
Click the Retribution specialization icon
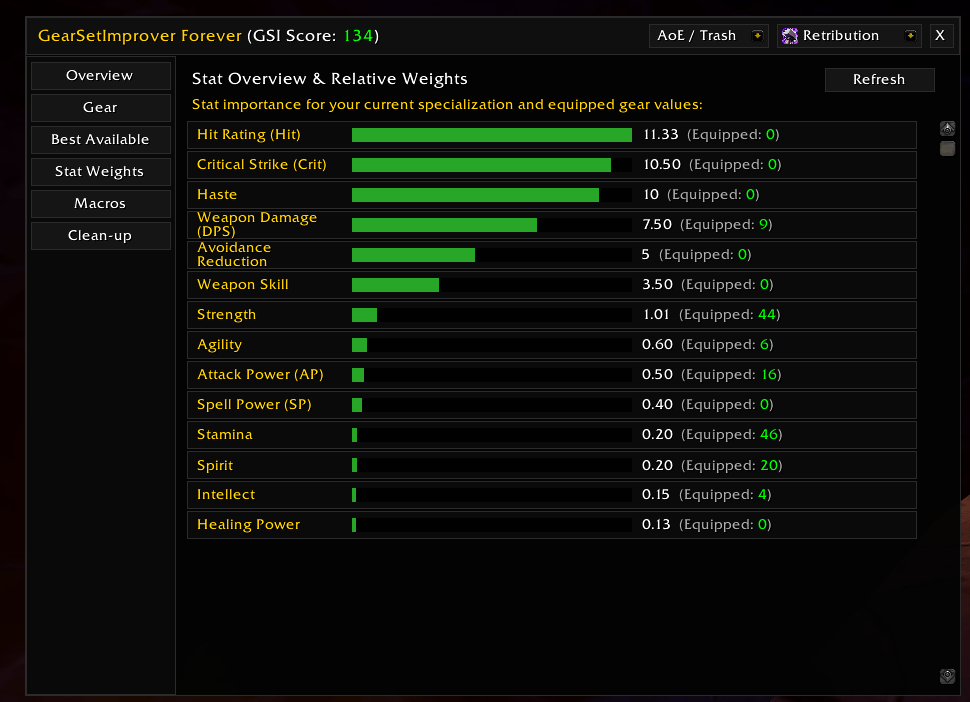789,36
